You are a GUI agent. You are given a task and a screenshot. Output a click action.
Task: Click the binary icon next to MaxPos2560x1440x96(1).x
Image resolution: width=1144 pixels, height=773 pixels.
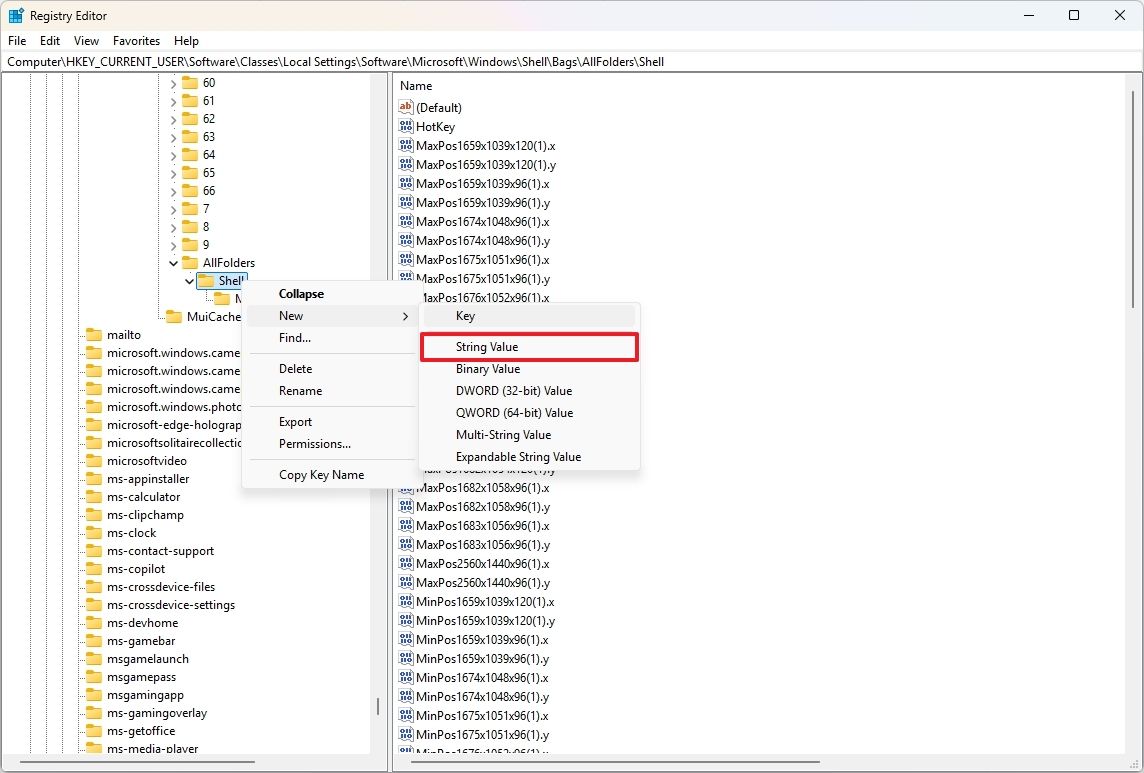tap(406, 563)
